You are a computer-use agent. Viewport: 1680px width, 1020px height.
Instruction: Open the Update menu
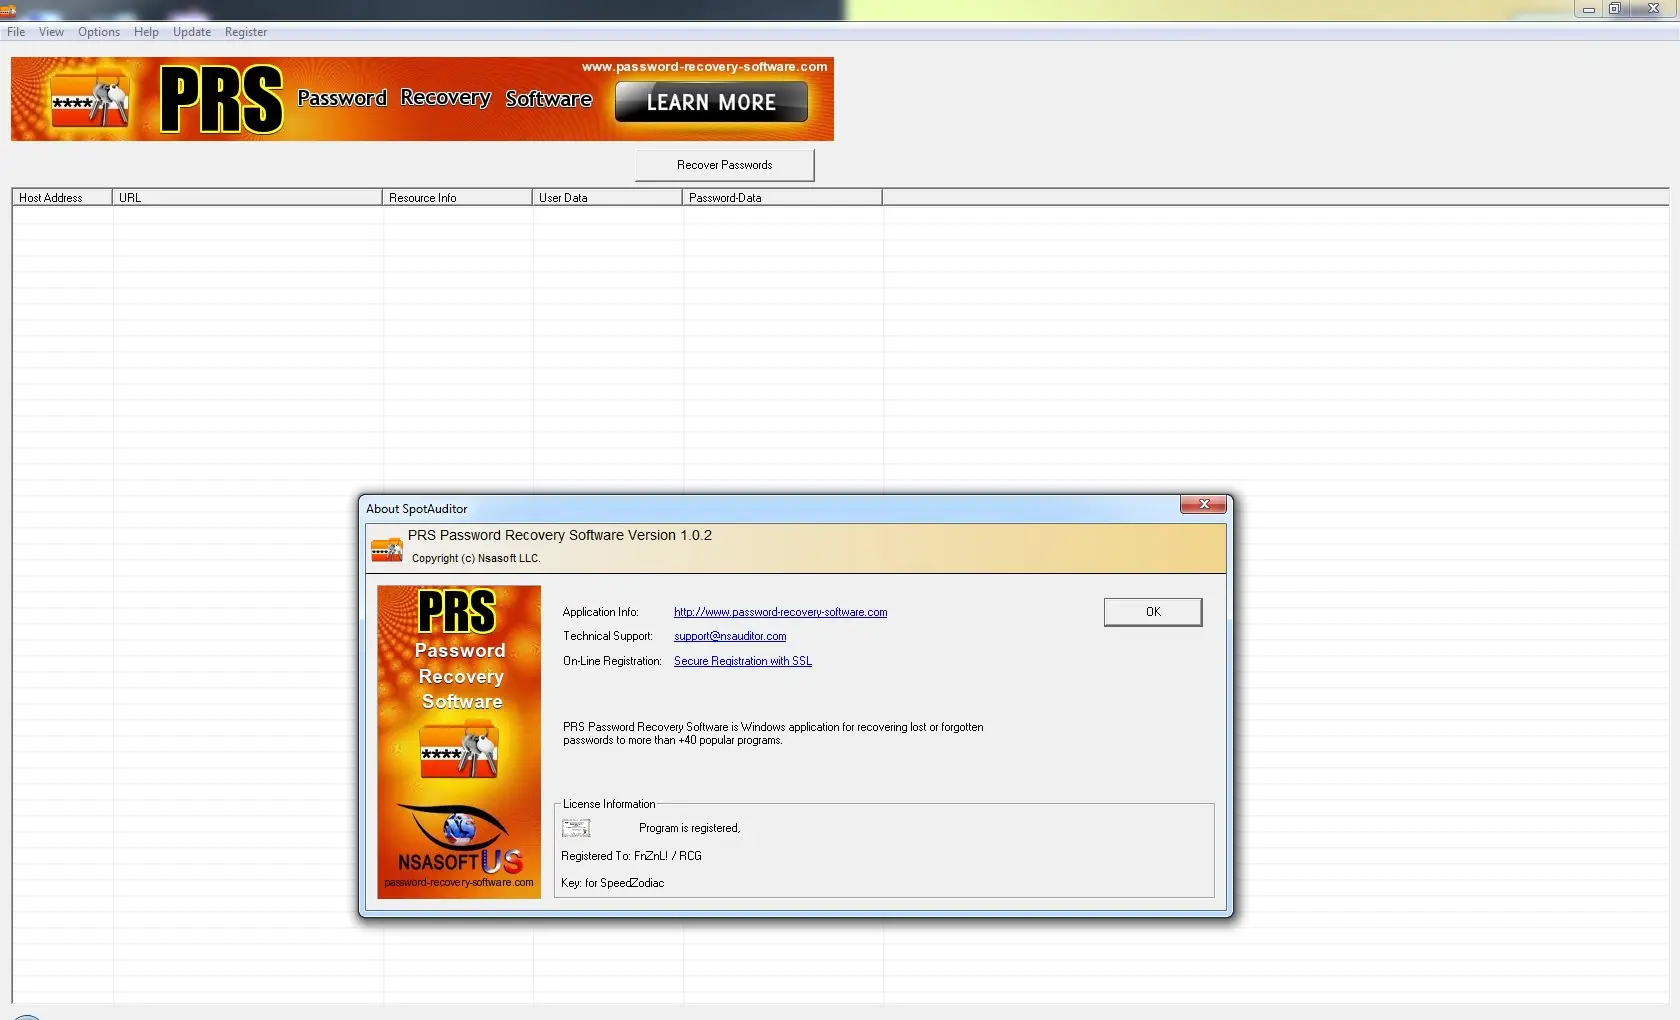192,32
